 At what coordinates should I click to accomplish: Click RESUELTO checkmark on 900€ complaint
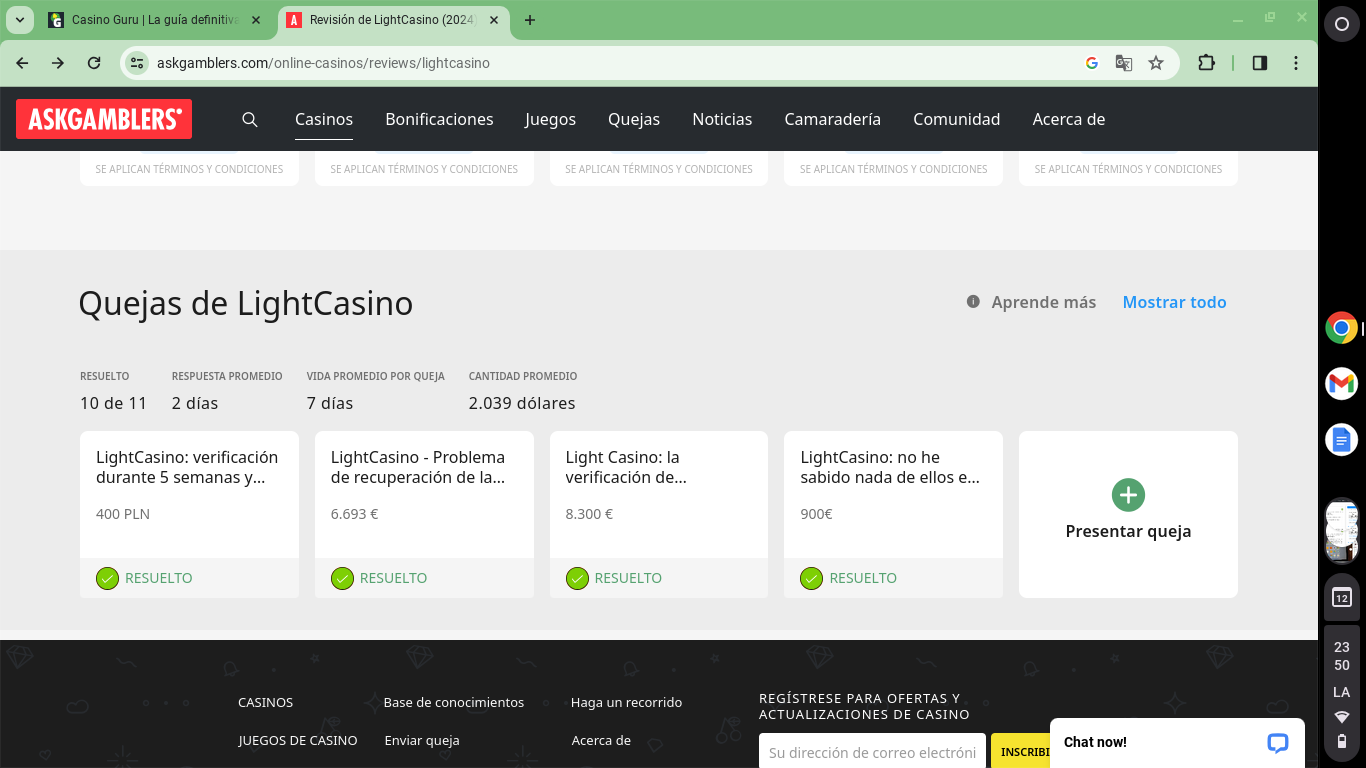811,578
